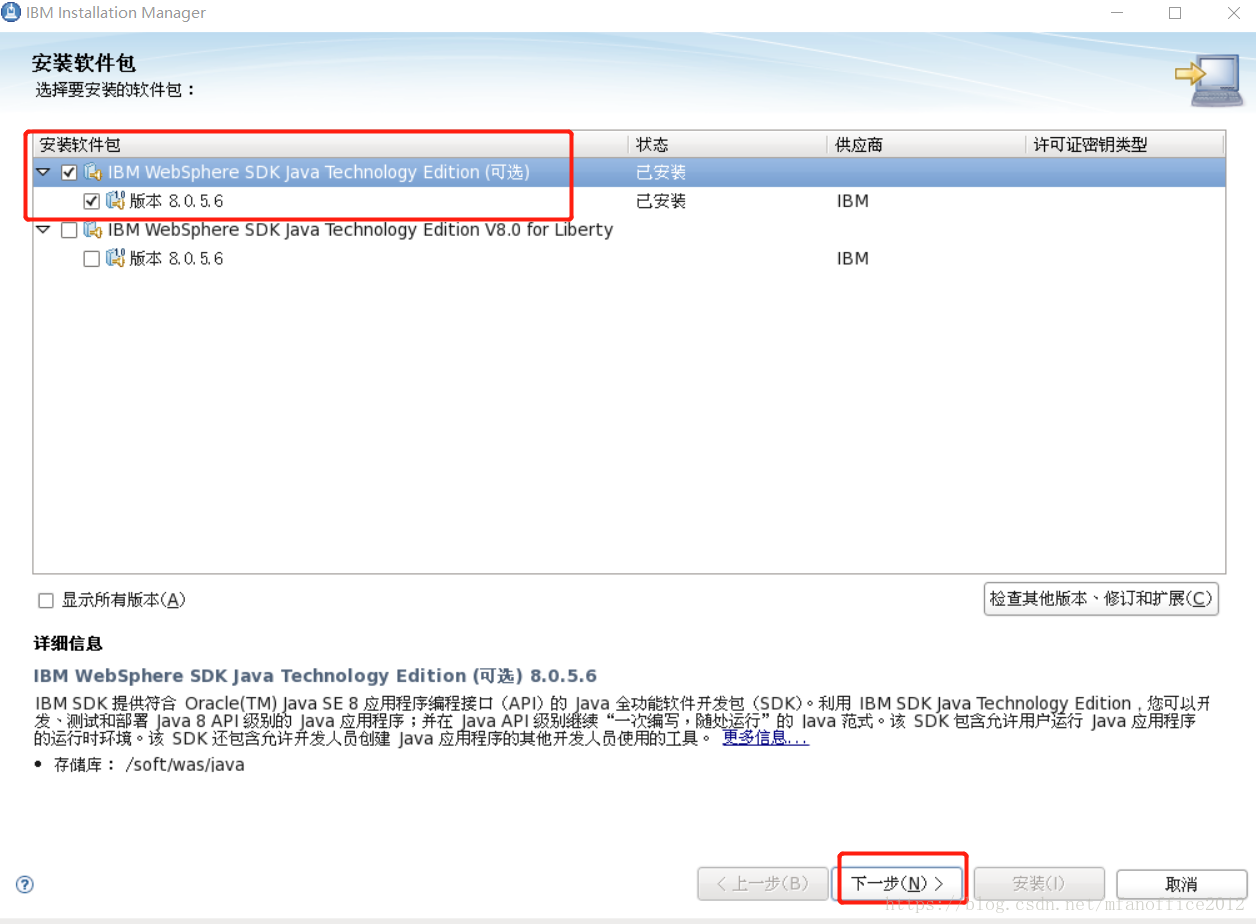This screenshot has width=1256, height=924.
Task: Click the 安装软件包 column header
Action: [330, 145]
